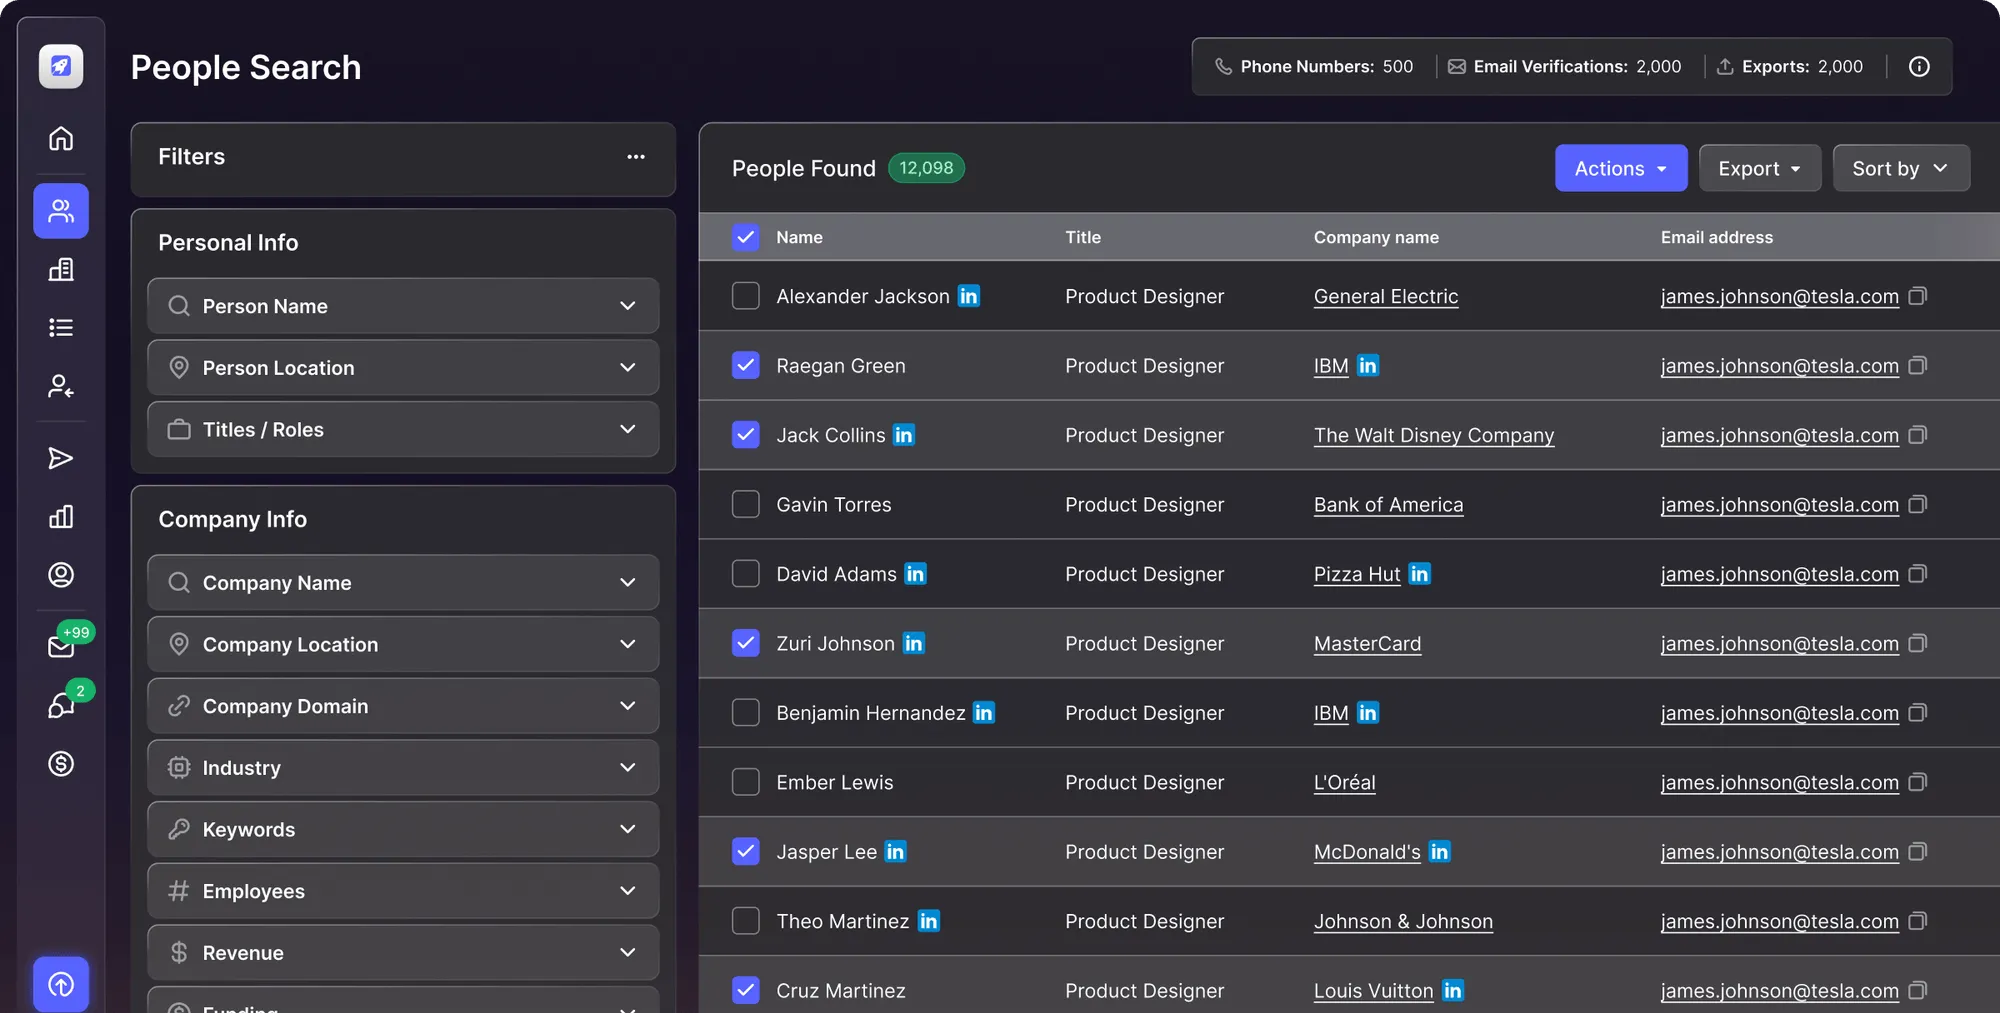
Task: Check David Adams' checkbox
Action: (x=746, y=574)
